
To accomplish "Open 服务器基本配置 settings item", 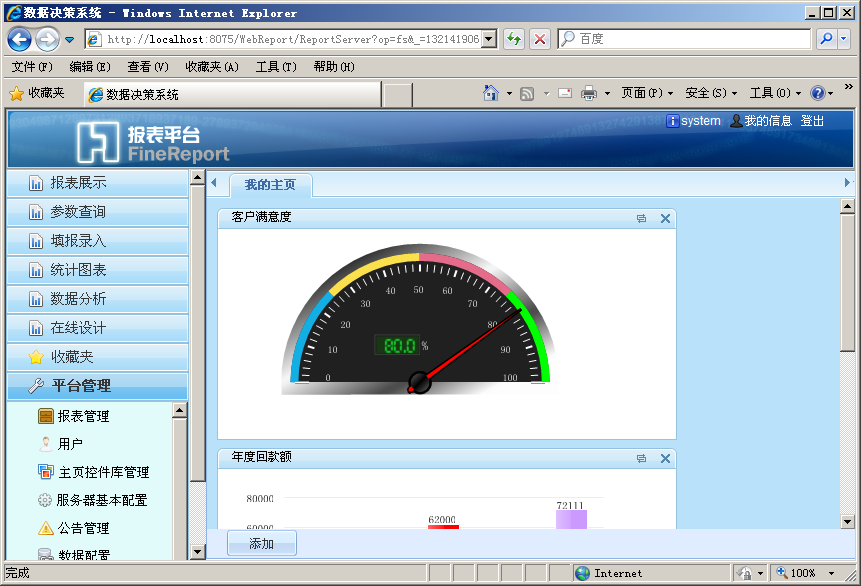I will coord(93,500).
